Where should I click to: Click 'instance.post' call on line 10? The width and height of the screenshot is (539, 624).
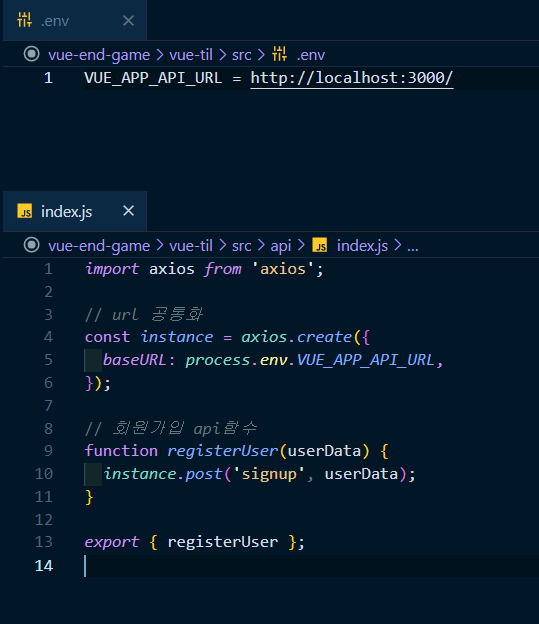(163, 474)
